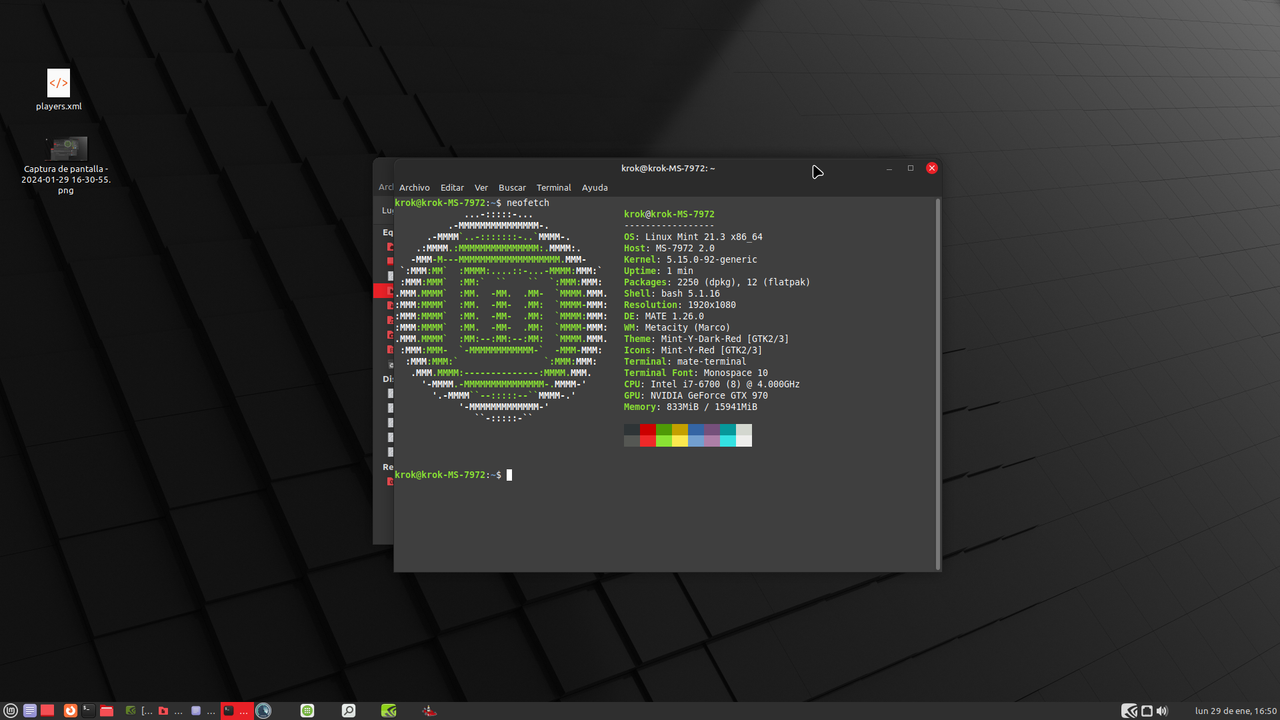Image resolution: width=1280 pixels, height=720 pixels.
Task: Click the CPU: Intel i7-6700 line
Action: (x=712, y=384)
